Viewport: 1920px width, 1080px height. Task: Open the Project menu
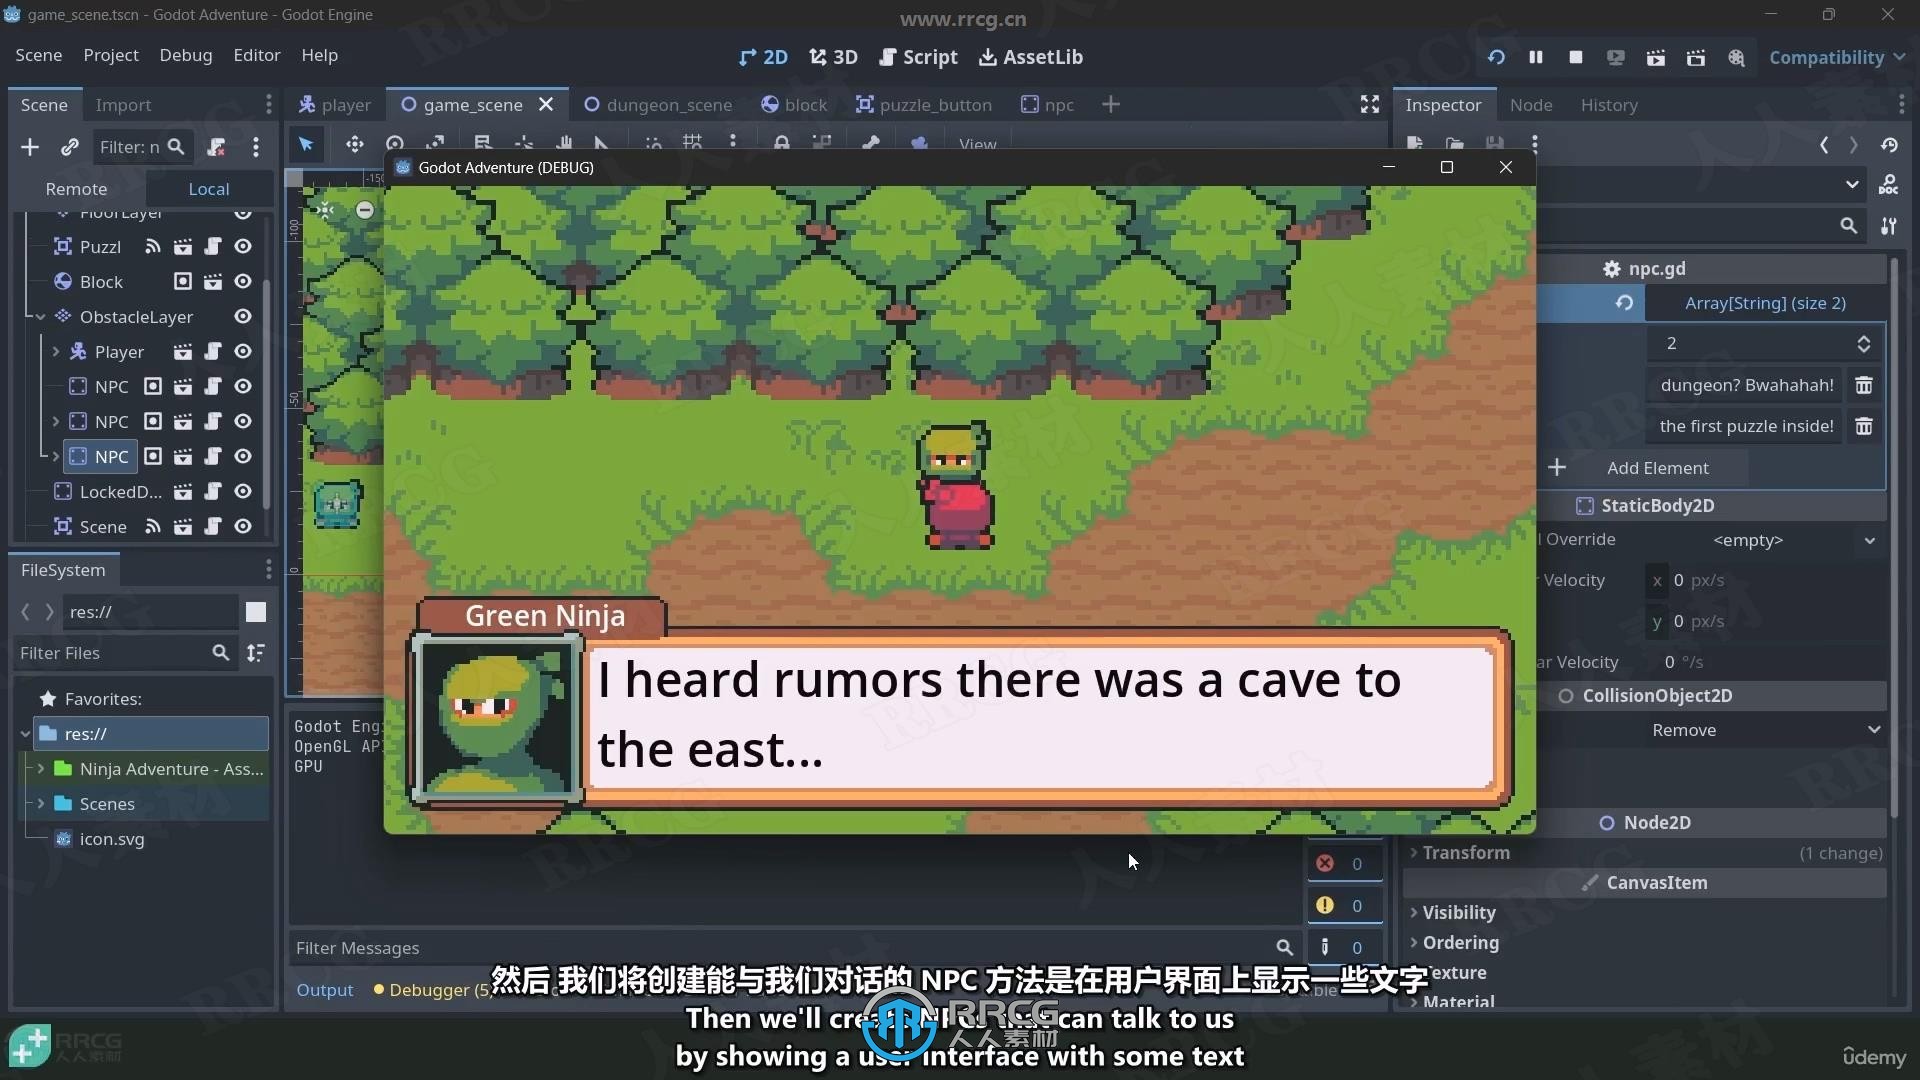111,55
